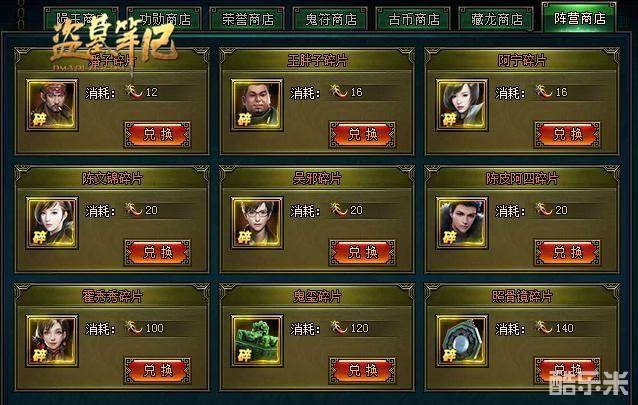Open the 古币商店 tab

click(413, 19)
